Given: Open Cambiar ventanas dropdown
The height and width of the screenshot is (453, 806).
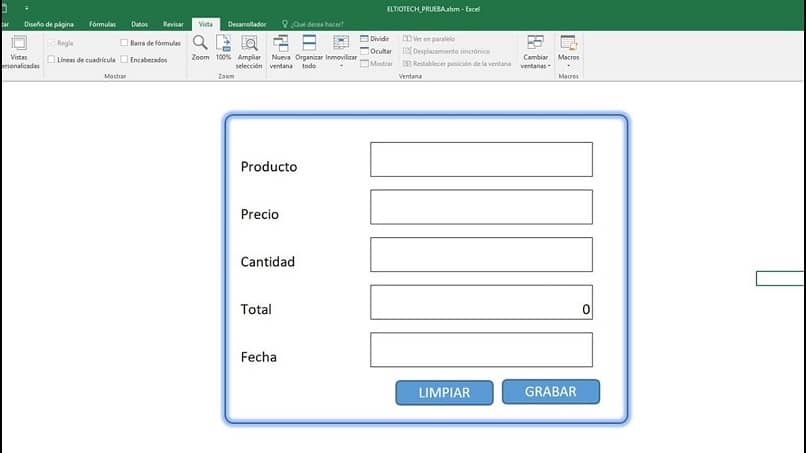Looking at the screenshot, I should click(535, 52).
